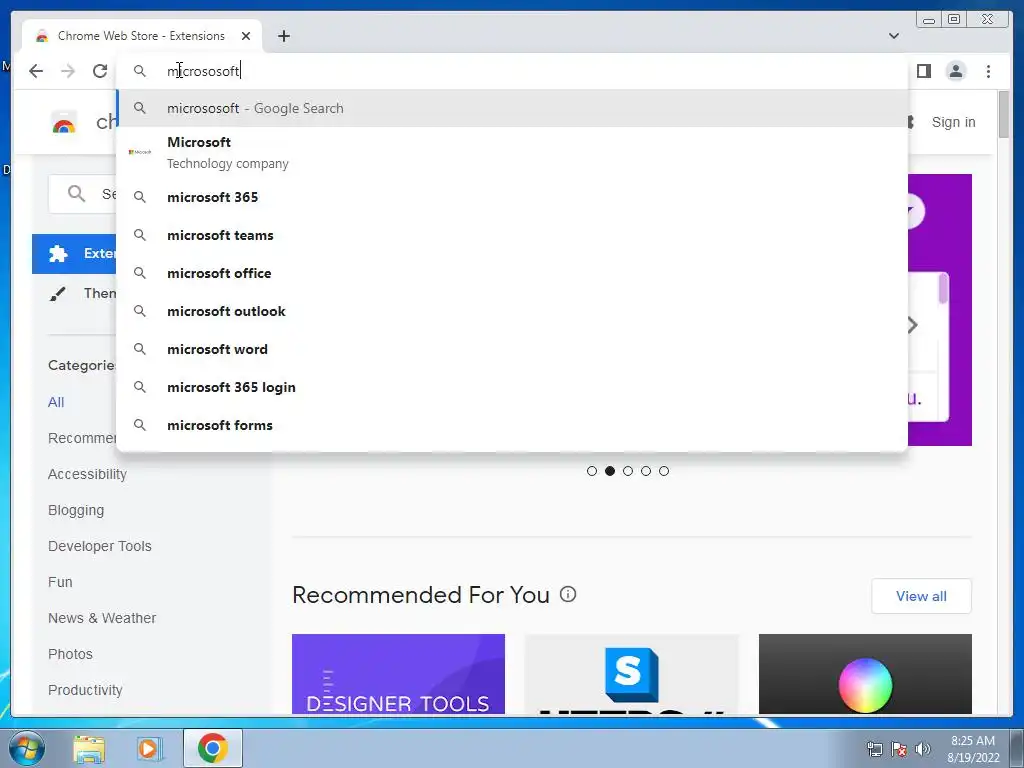Click the Web Store settings gear
1024x768 pixels.
(910, 122)
